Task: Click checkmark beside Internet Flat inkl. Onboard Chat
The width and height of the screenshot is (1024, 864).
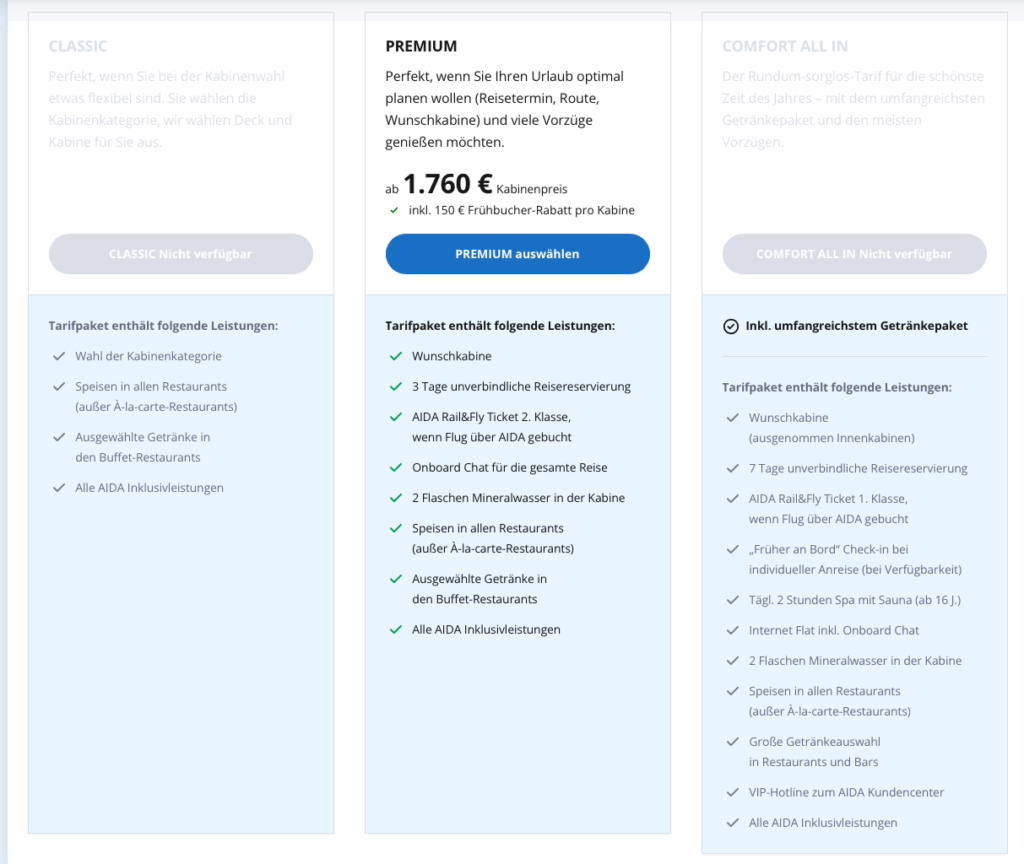Action: [x=733, y=630]
